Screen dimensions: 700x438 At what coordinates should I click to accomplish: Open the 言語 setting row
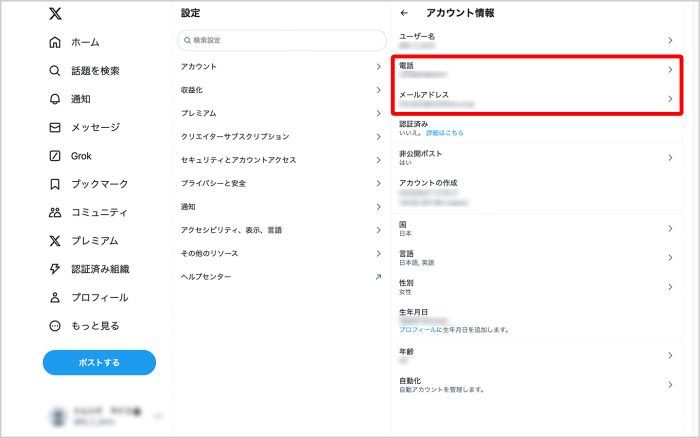tap(535, 258)
